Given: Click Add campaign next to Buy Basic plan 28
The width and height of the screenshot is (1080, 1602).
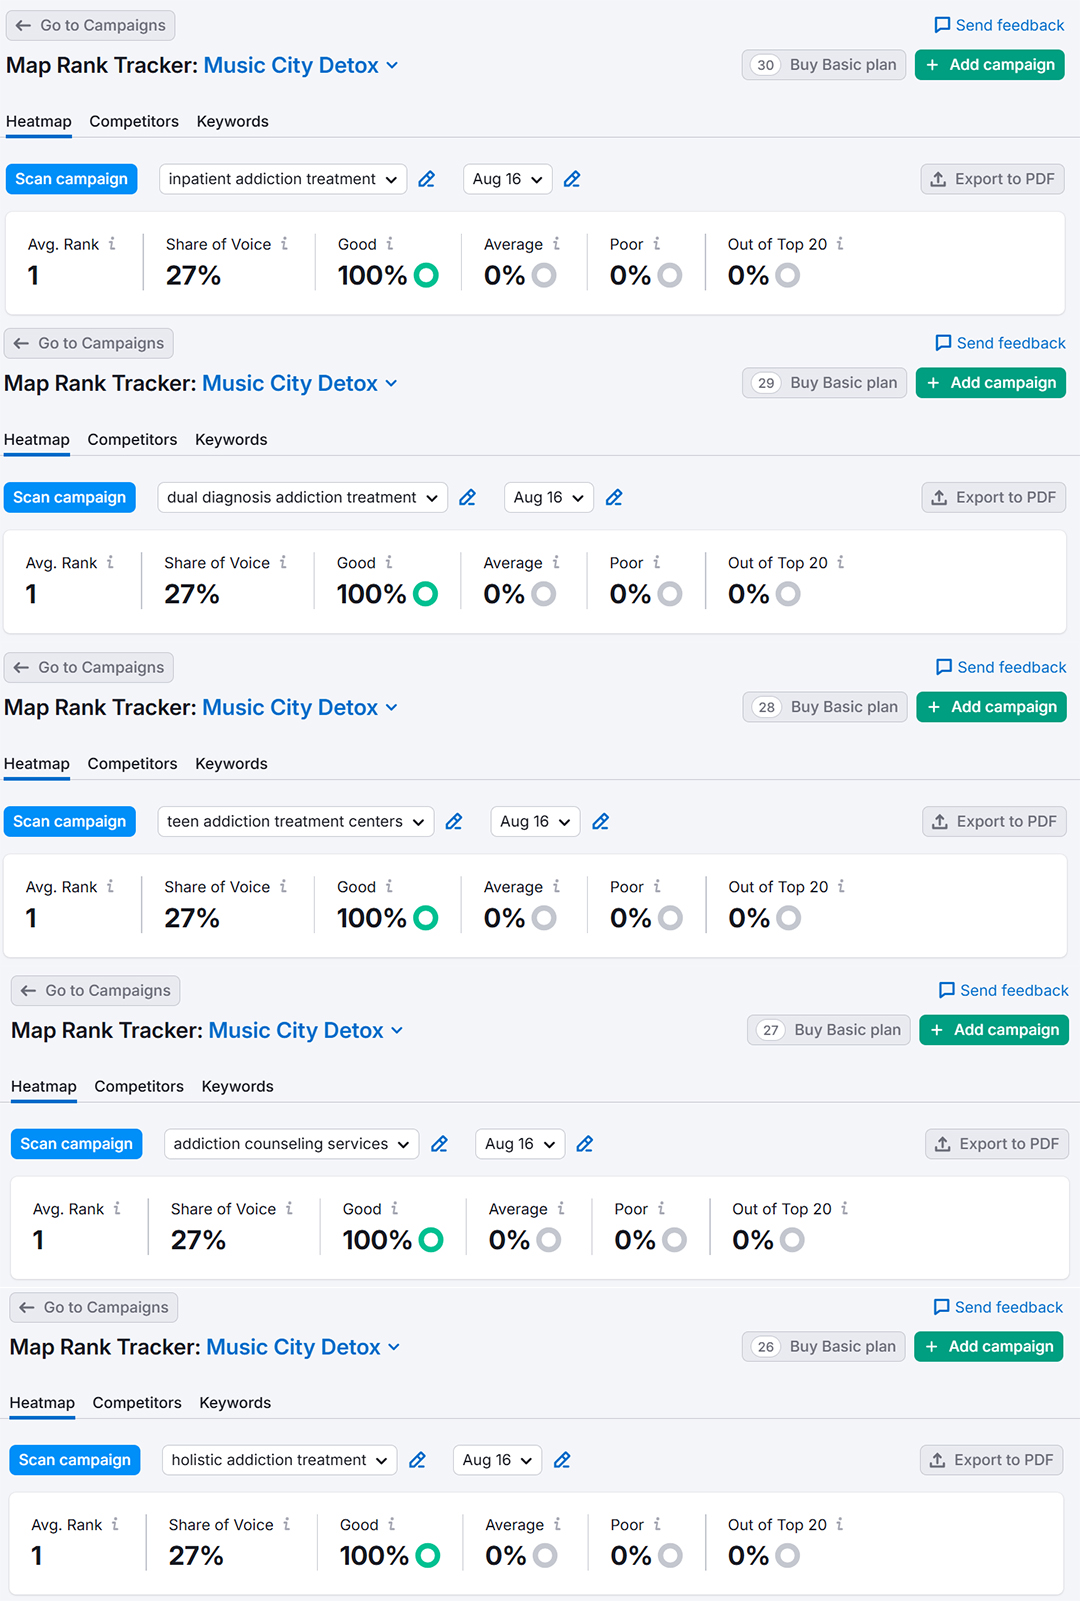Looking at the screenshot, I should (x=992, y=707).
